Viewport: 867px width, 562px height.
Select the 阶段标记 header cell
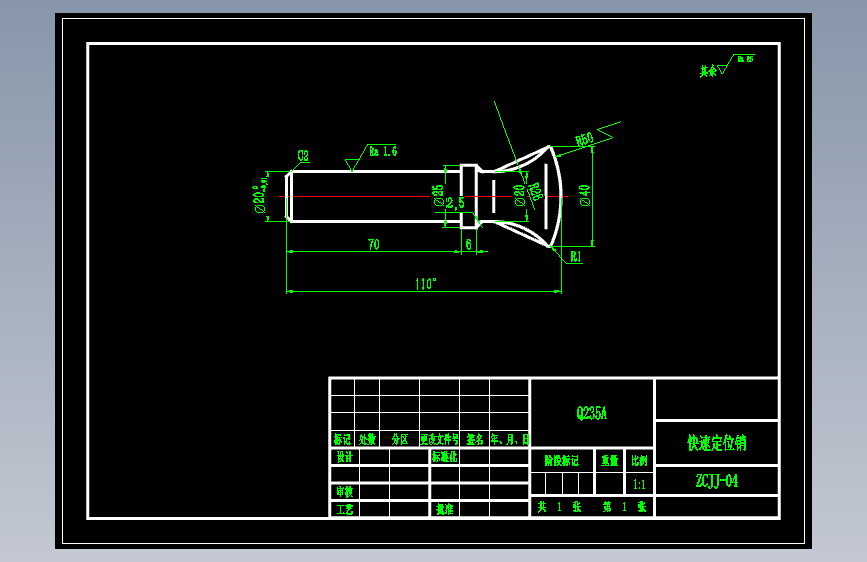tap(562, 461)
